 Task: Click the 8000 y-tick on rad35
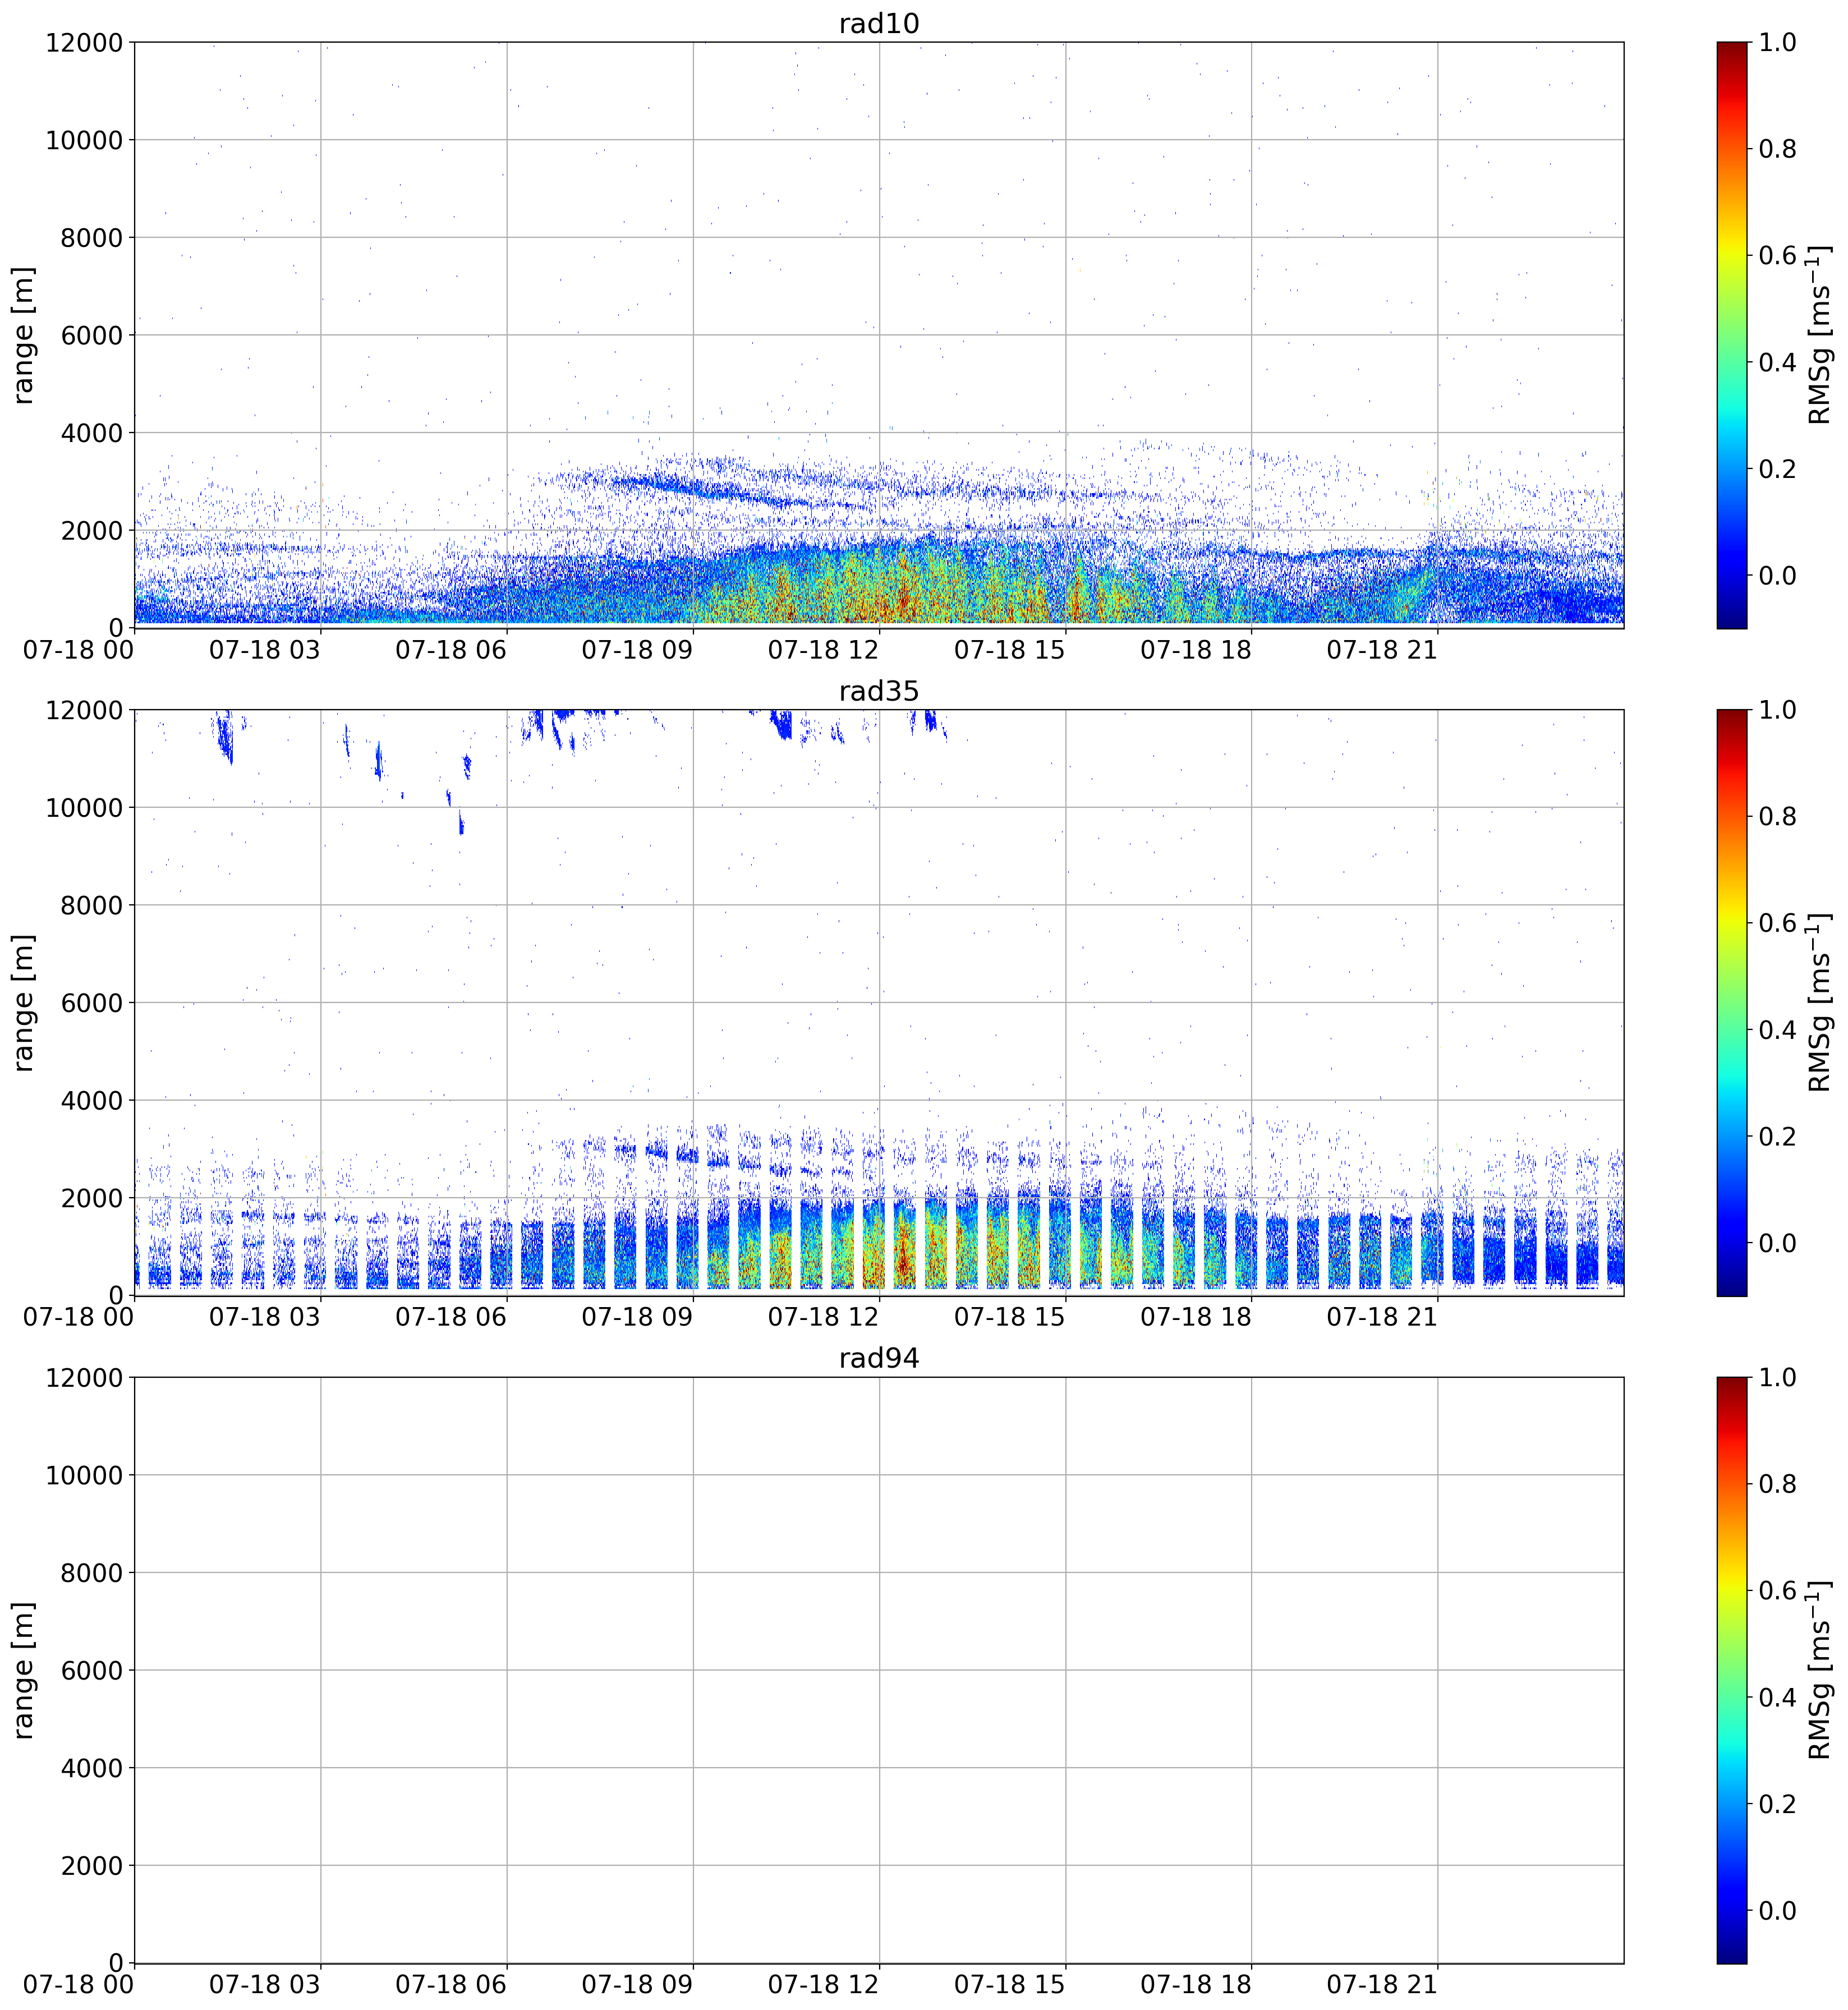(92, 905)
